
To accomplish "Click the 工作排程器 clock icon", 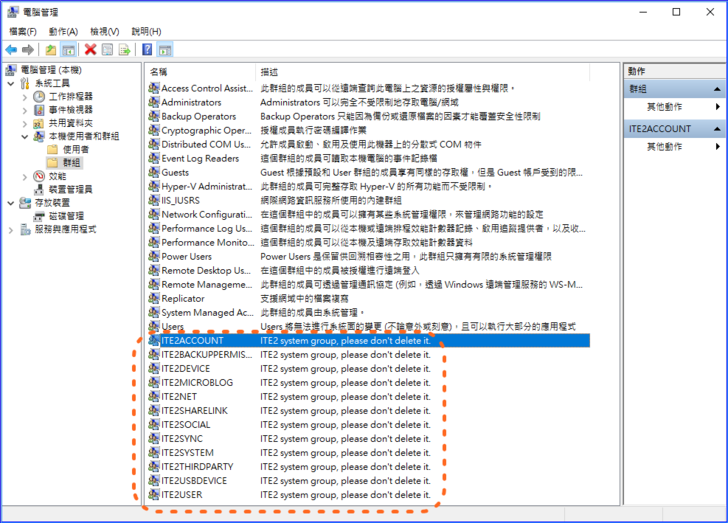I will (39, 97).
